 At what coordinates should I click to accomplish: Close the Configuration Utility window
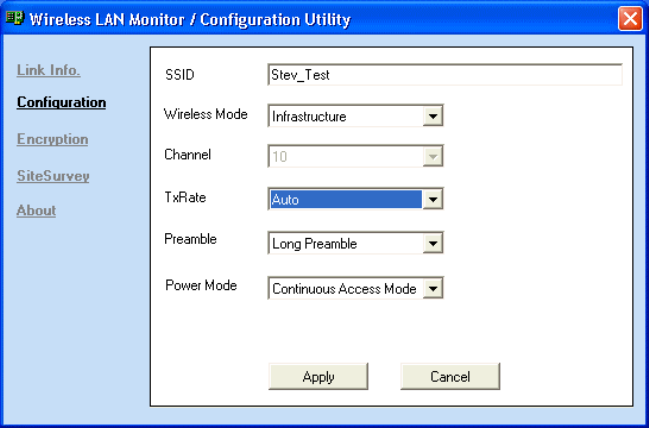coord(630,19)
